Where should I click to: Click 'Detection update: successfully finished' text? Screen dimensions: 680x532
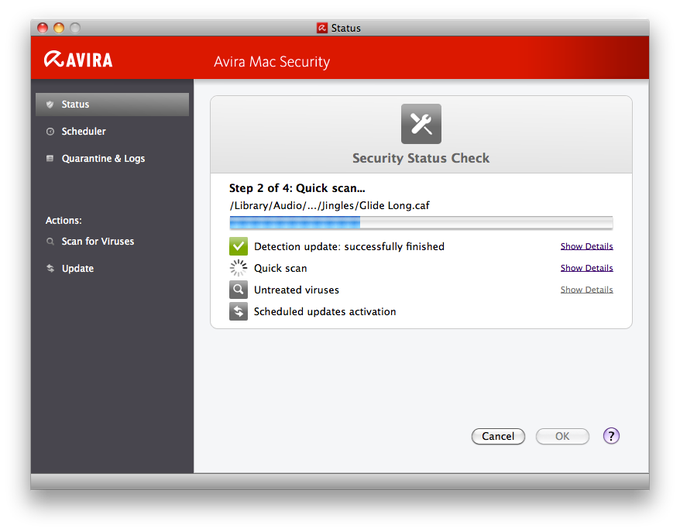pos(349,246)
